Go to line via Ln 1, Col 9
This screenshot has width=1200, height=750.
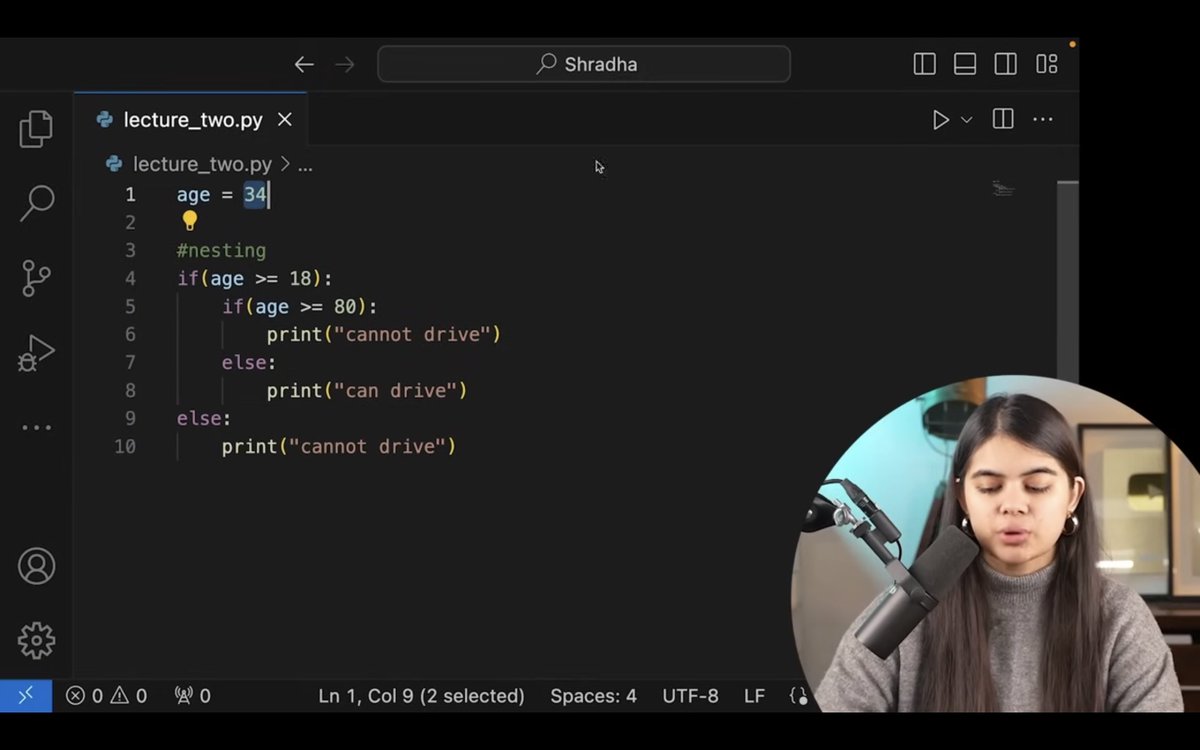pos(421,696)
